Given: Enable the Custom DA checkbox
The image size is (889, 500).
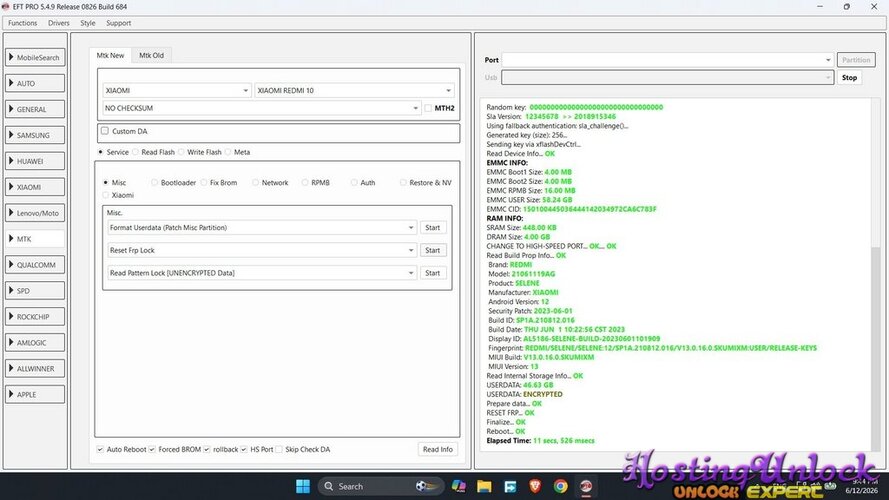Looking at the screenshot, I should [x=105, y=131].
